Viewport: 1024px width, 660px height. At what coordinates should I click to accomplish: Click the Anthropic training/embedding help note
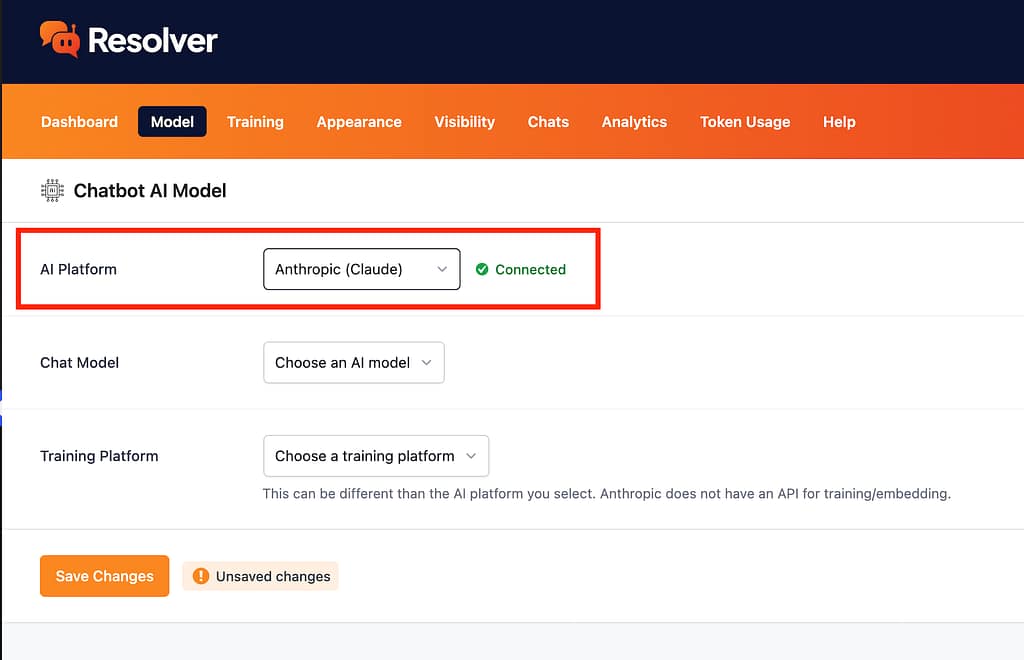coord(607,494)
